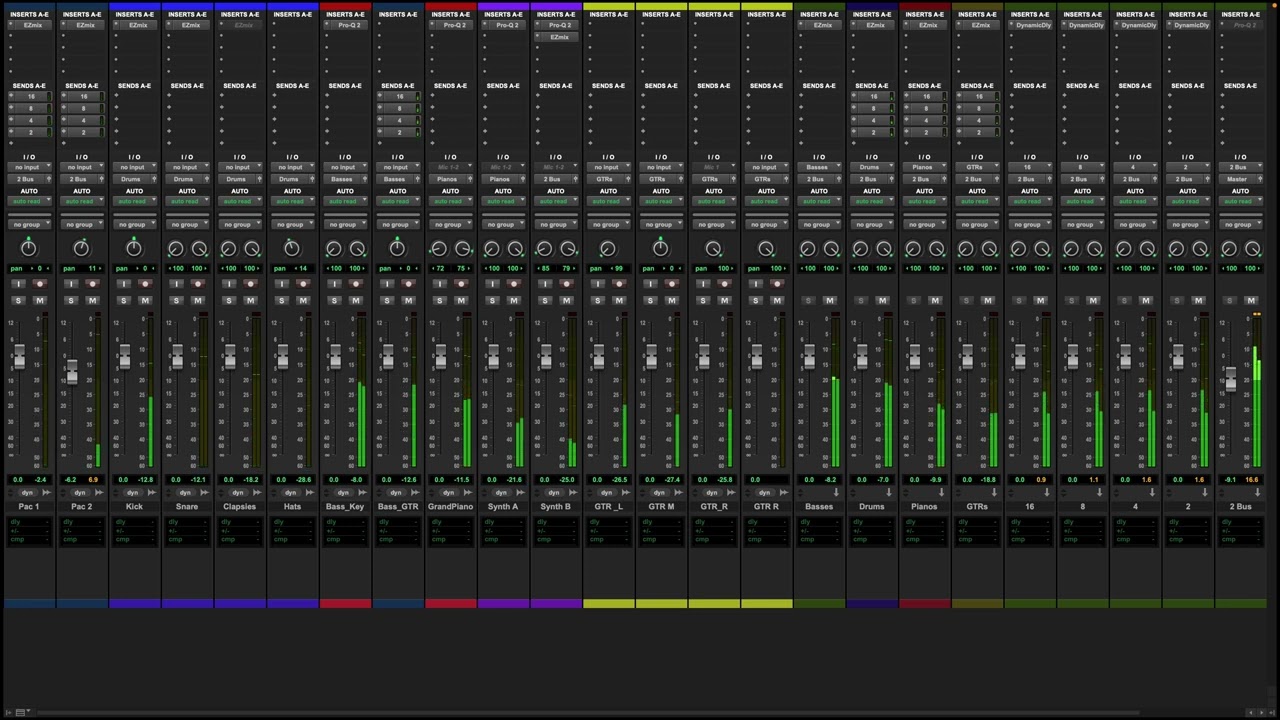Mute the Pac 2 track
The image size is (1280, 720).
(x=92, y=300)
